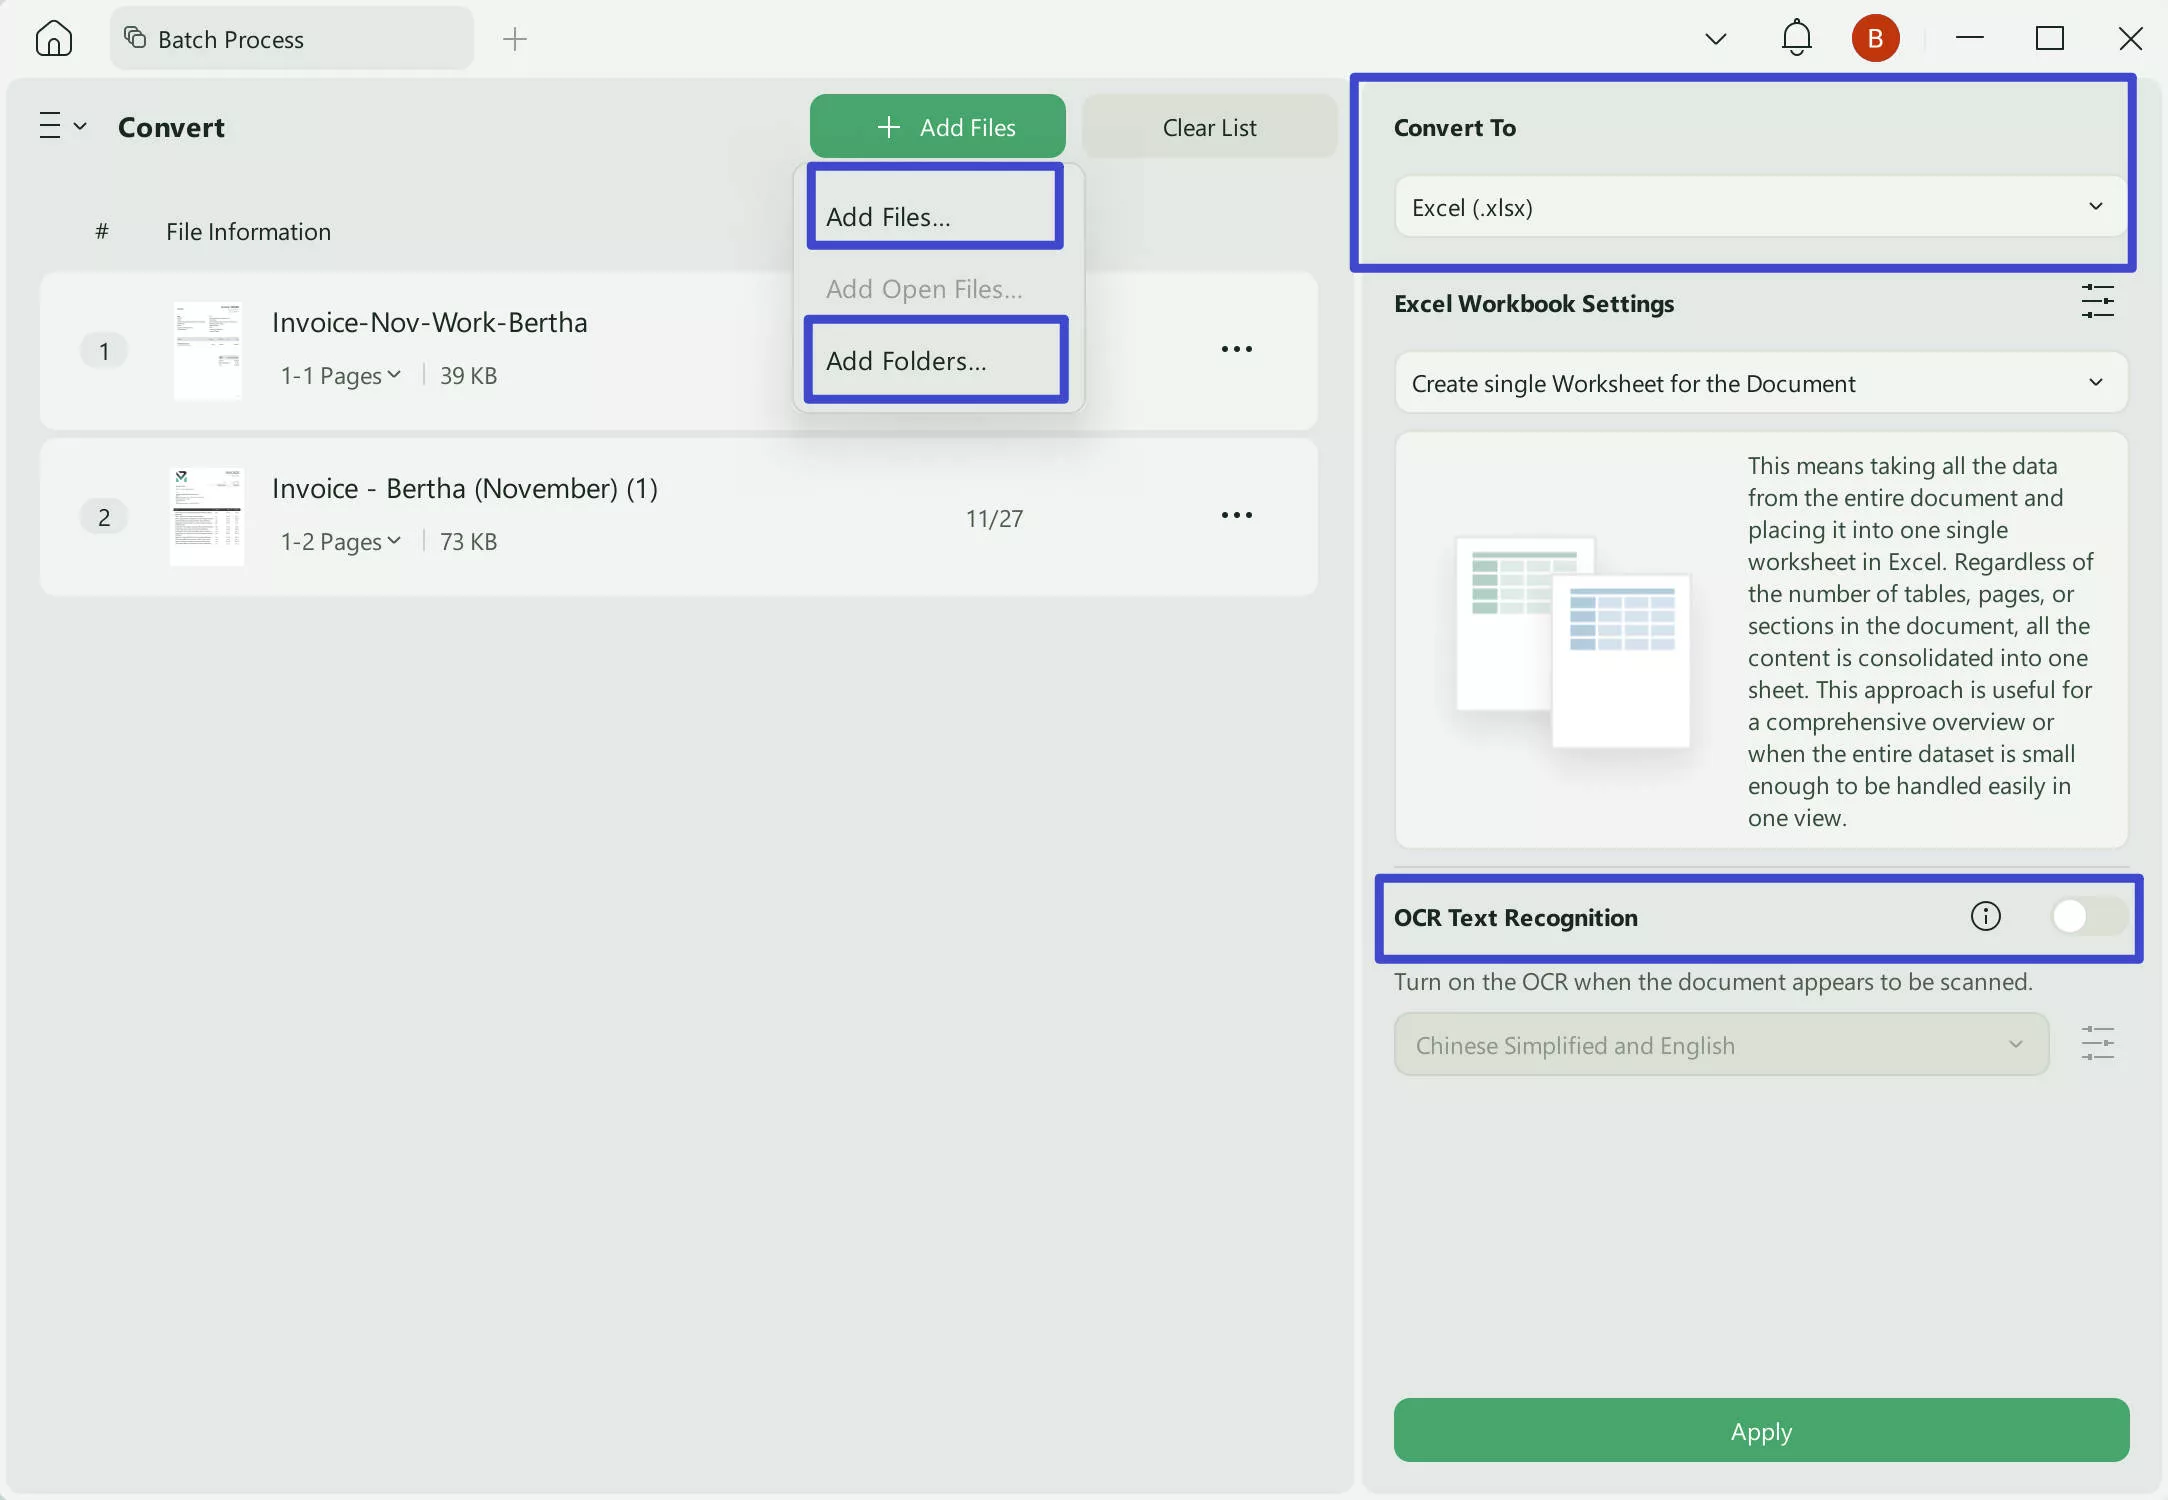
Task: Open the hamburger menu next to Convert
Action: (x=60, y=125)
